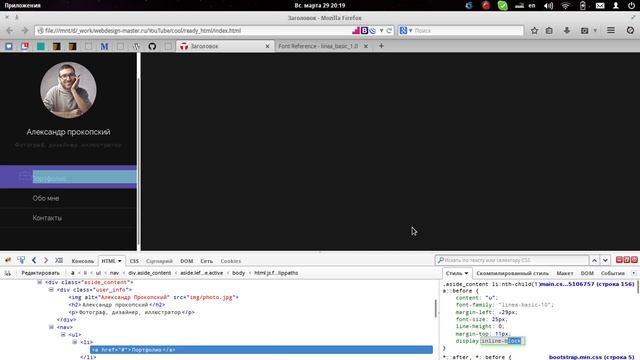Open the Firefox hamburger menu
The height and width of the screenshot is (360, 640).
pyautogui.click(x=611, y=30)
